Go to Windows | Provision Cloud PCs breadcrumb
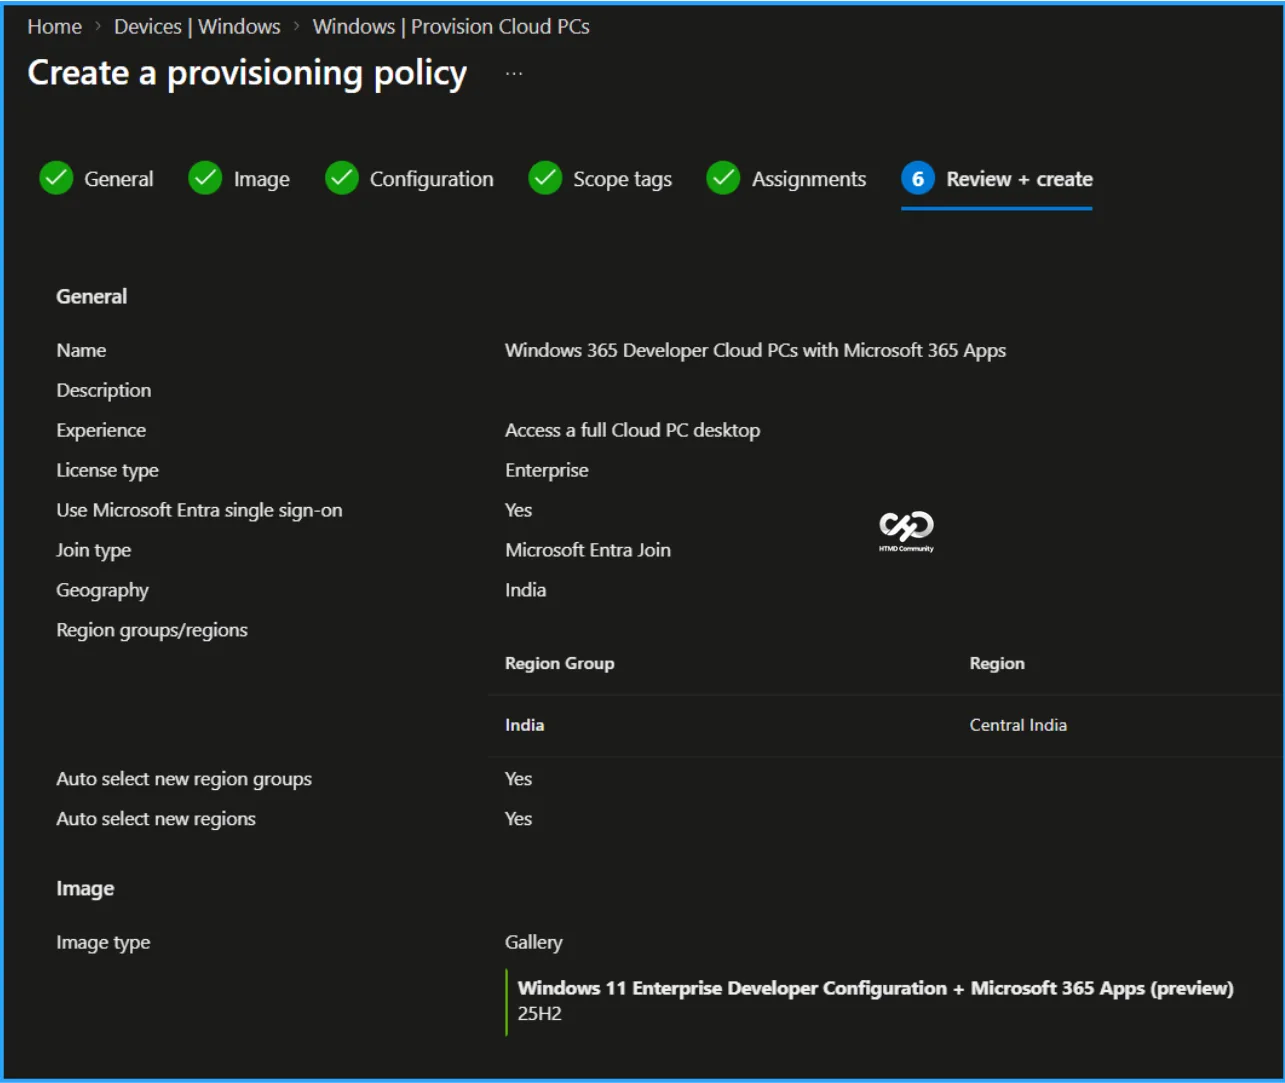 451,27
